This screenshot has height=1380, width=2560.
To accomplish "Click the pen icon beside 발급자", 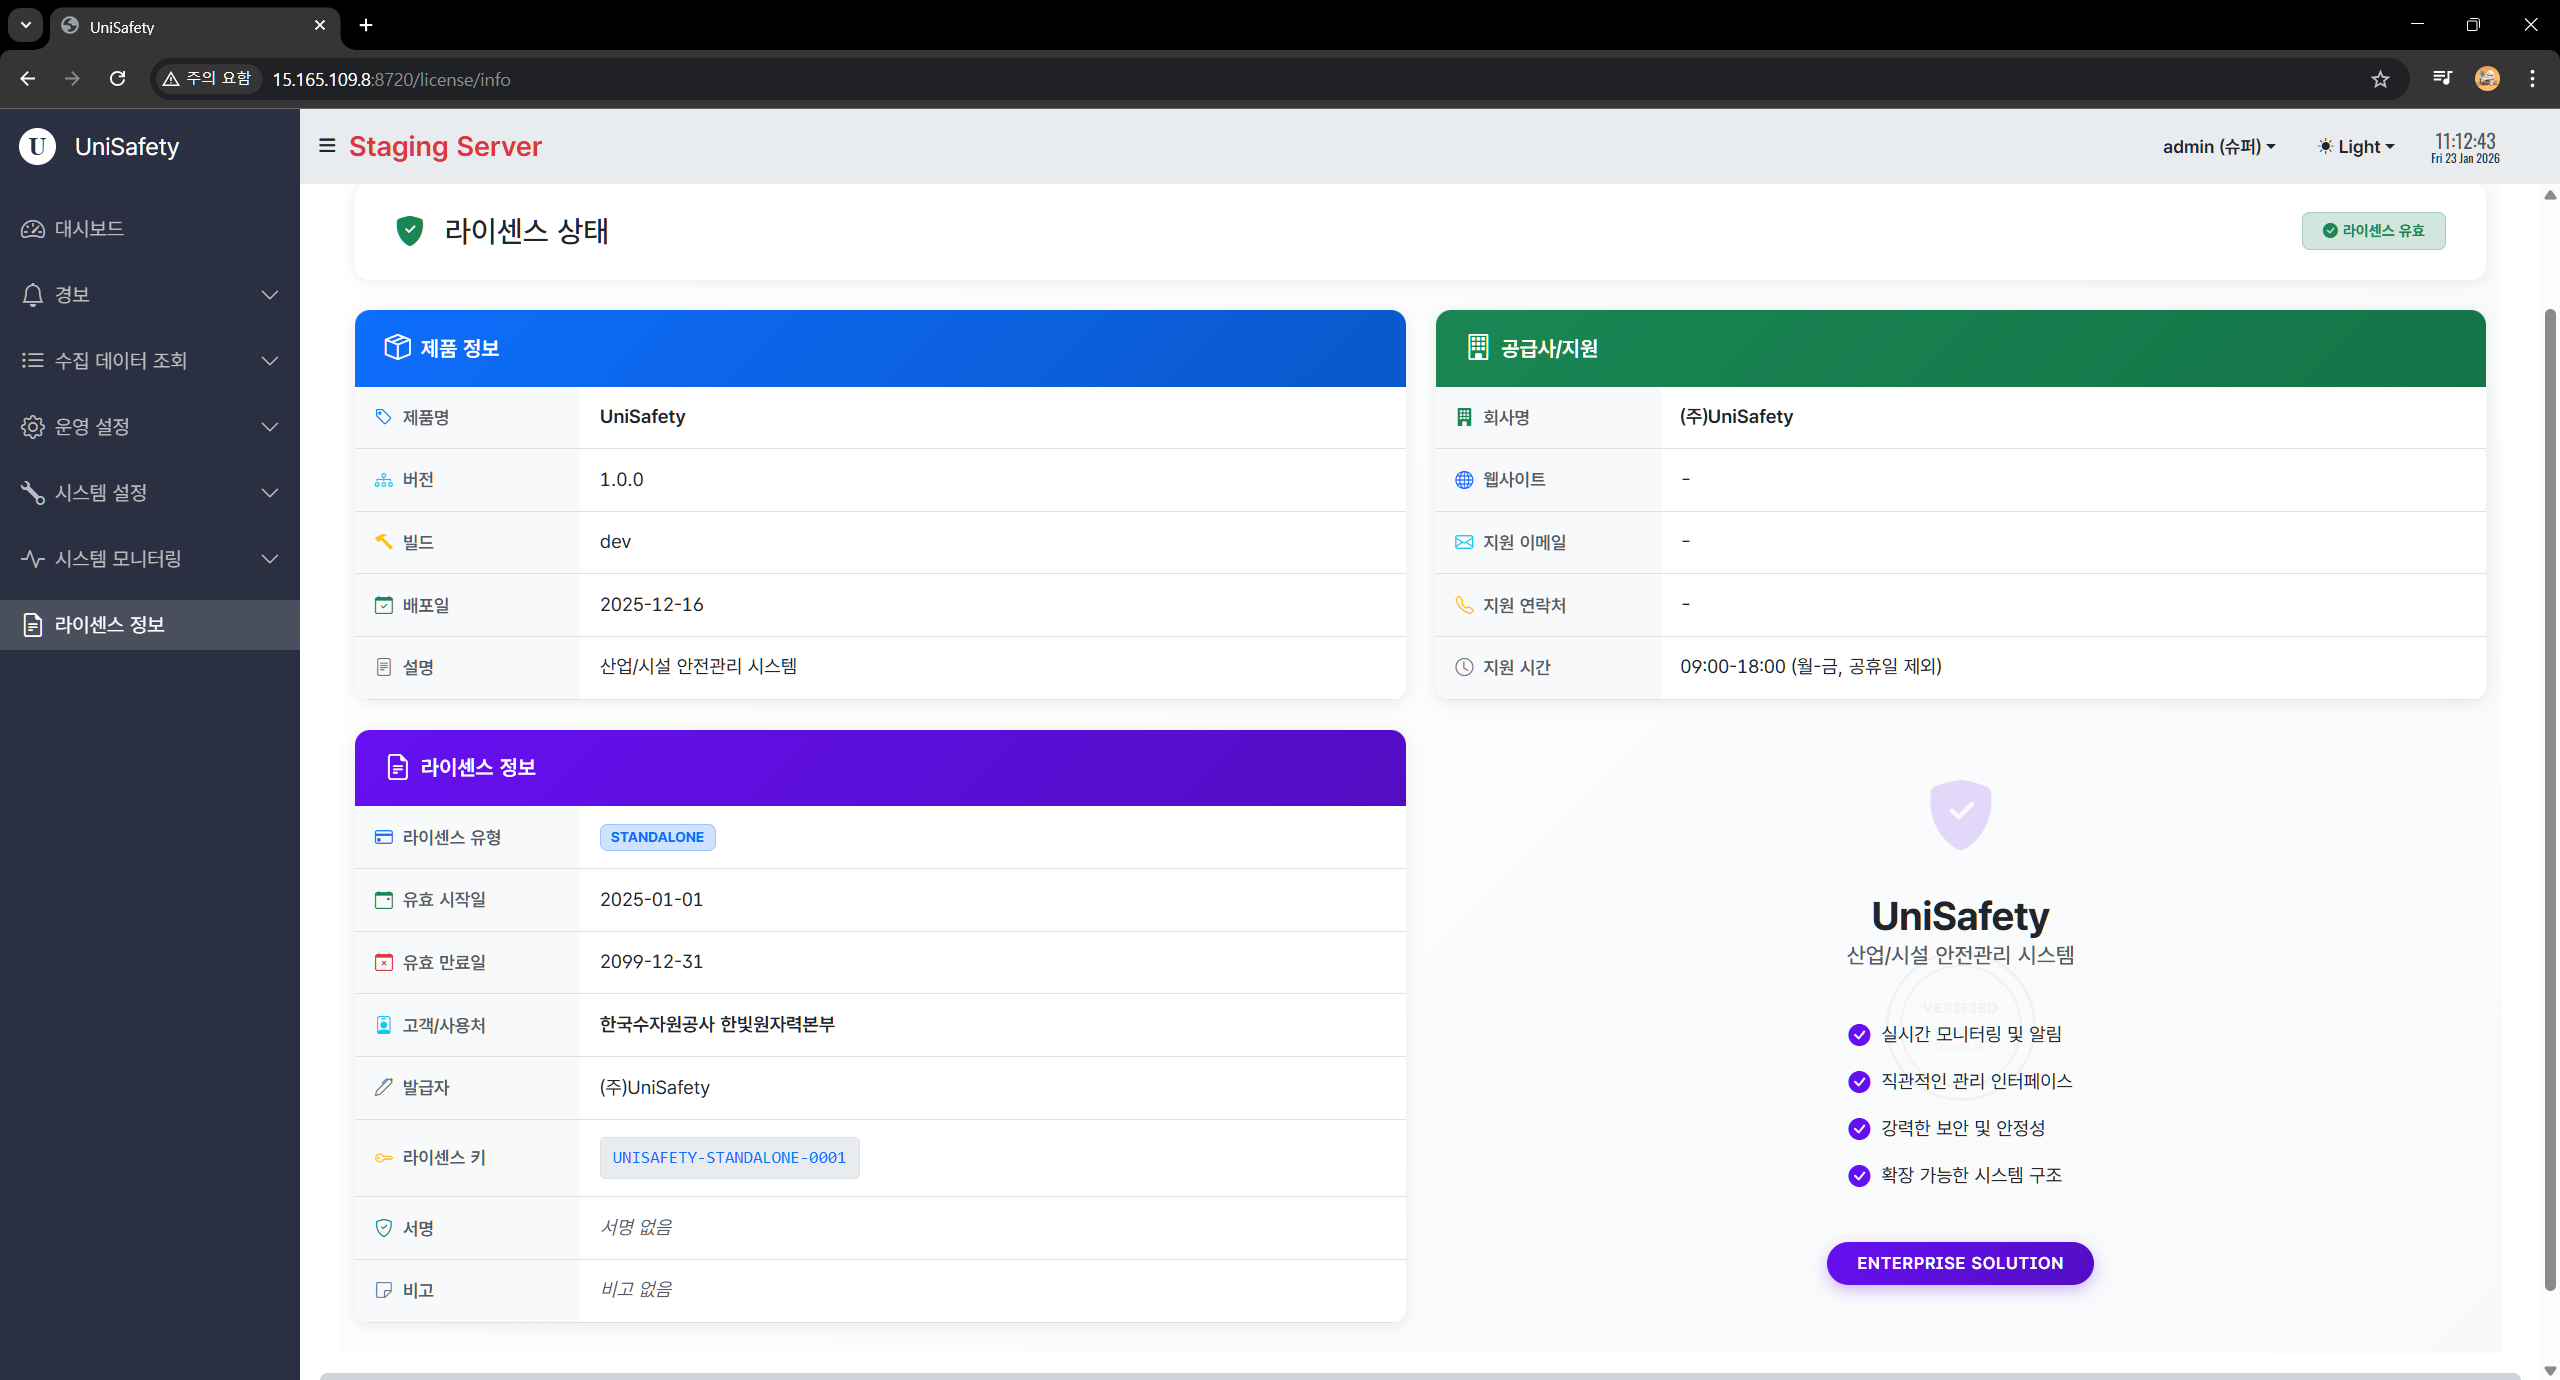I will [x=383, y=1087].
